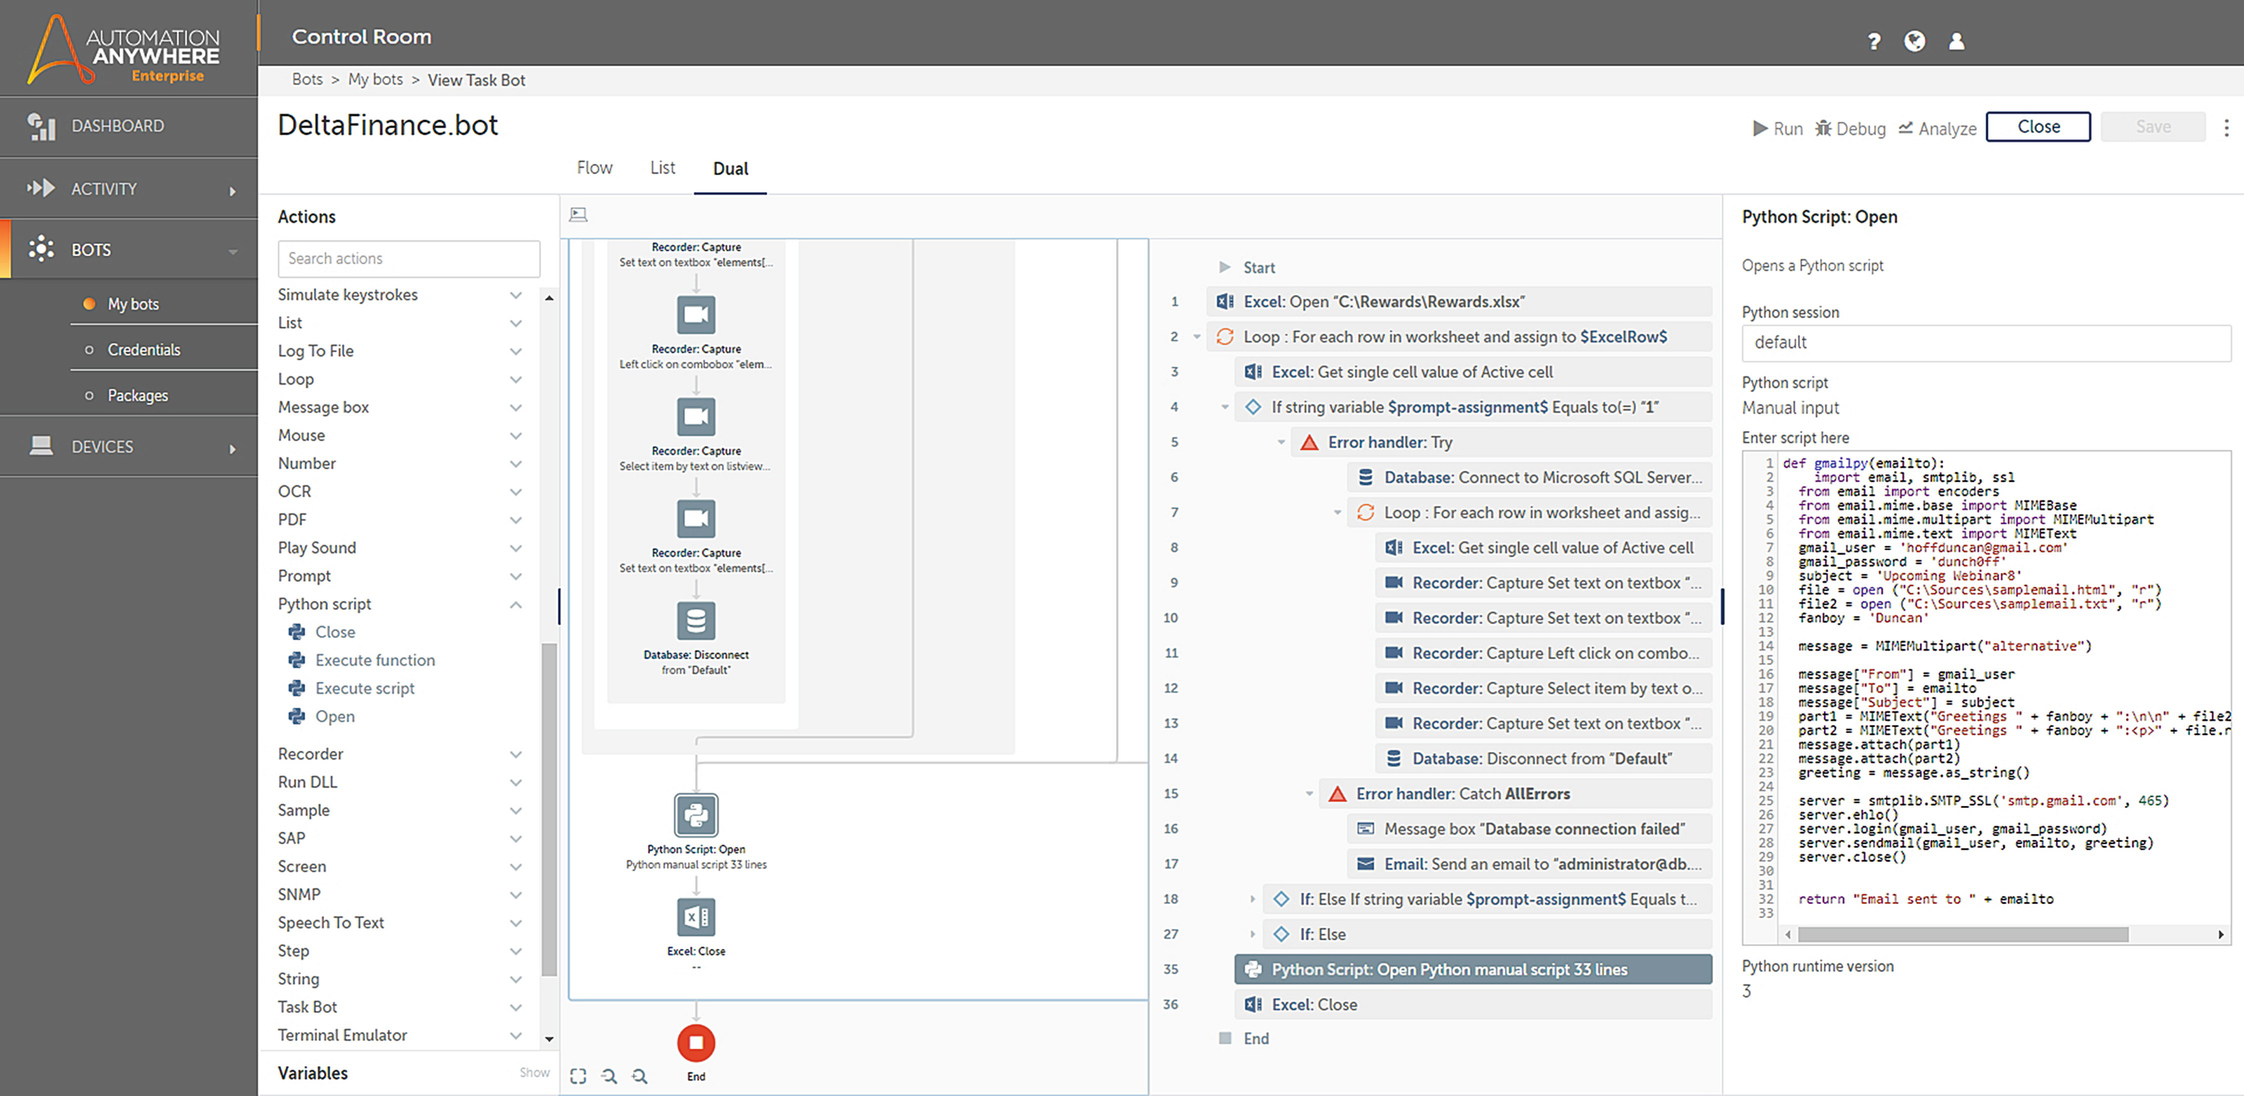Click the Actions list vertical scrollbar thumb

549,810
